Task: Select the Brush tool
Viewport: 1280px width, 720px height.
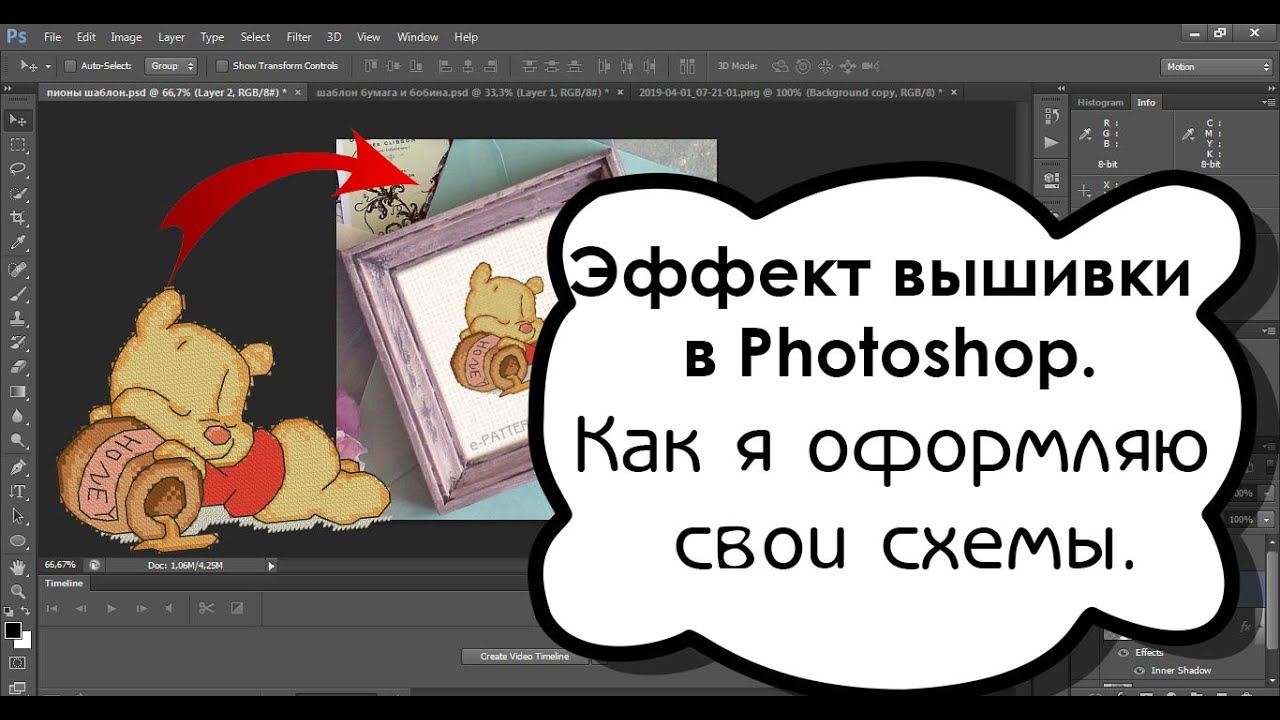Action: 18,294
